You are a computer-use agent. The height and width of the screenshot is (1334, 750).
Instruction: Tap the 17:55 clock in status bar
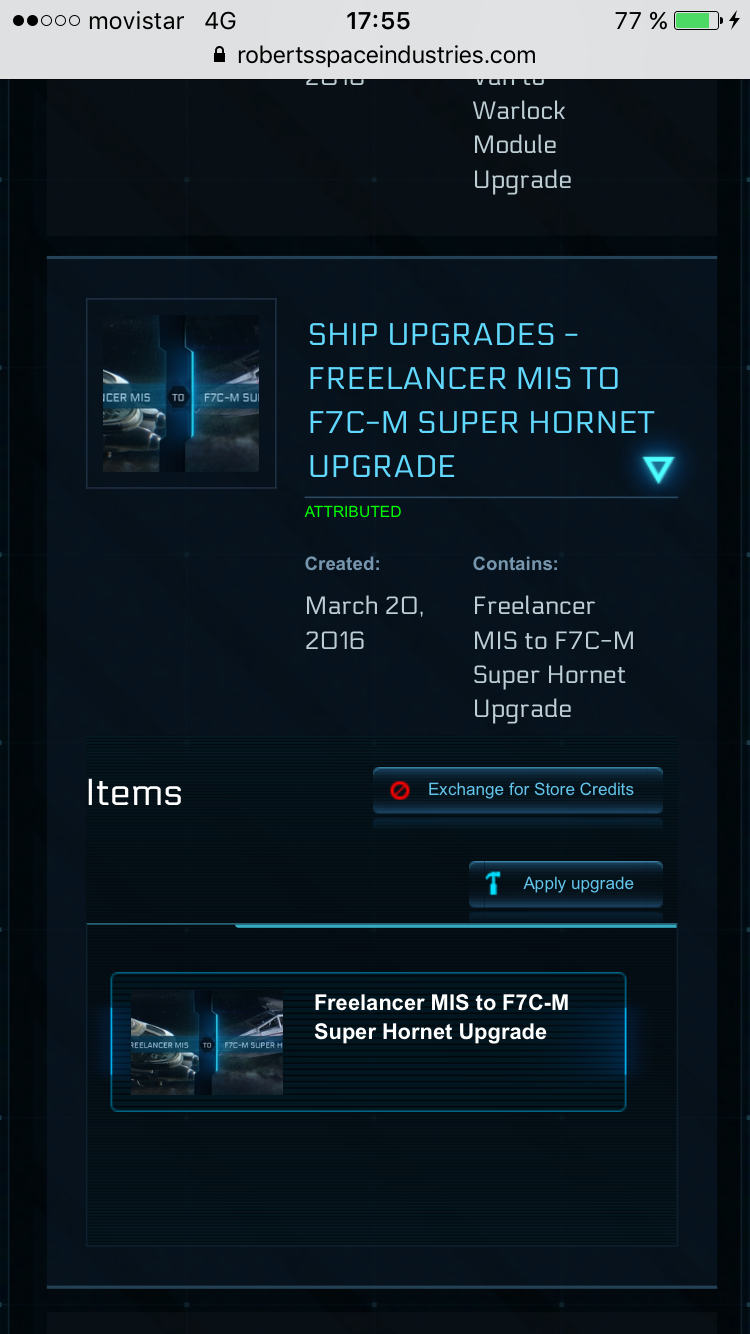(x=378, y=21)
